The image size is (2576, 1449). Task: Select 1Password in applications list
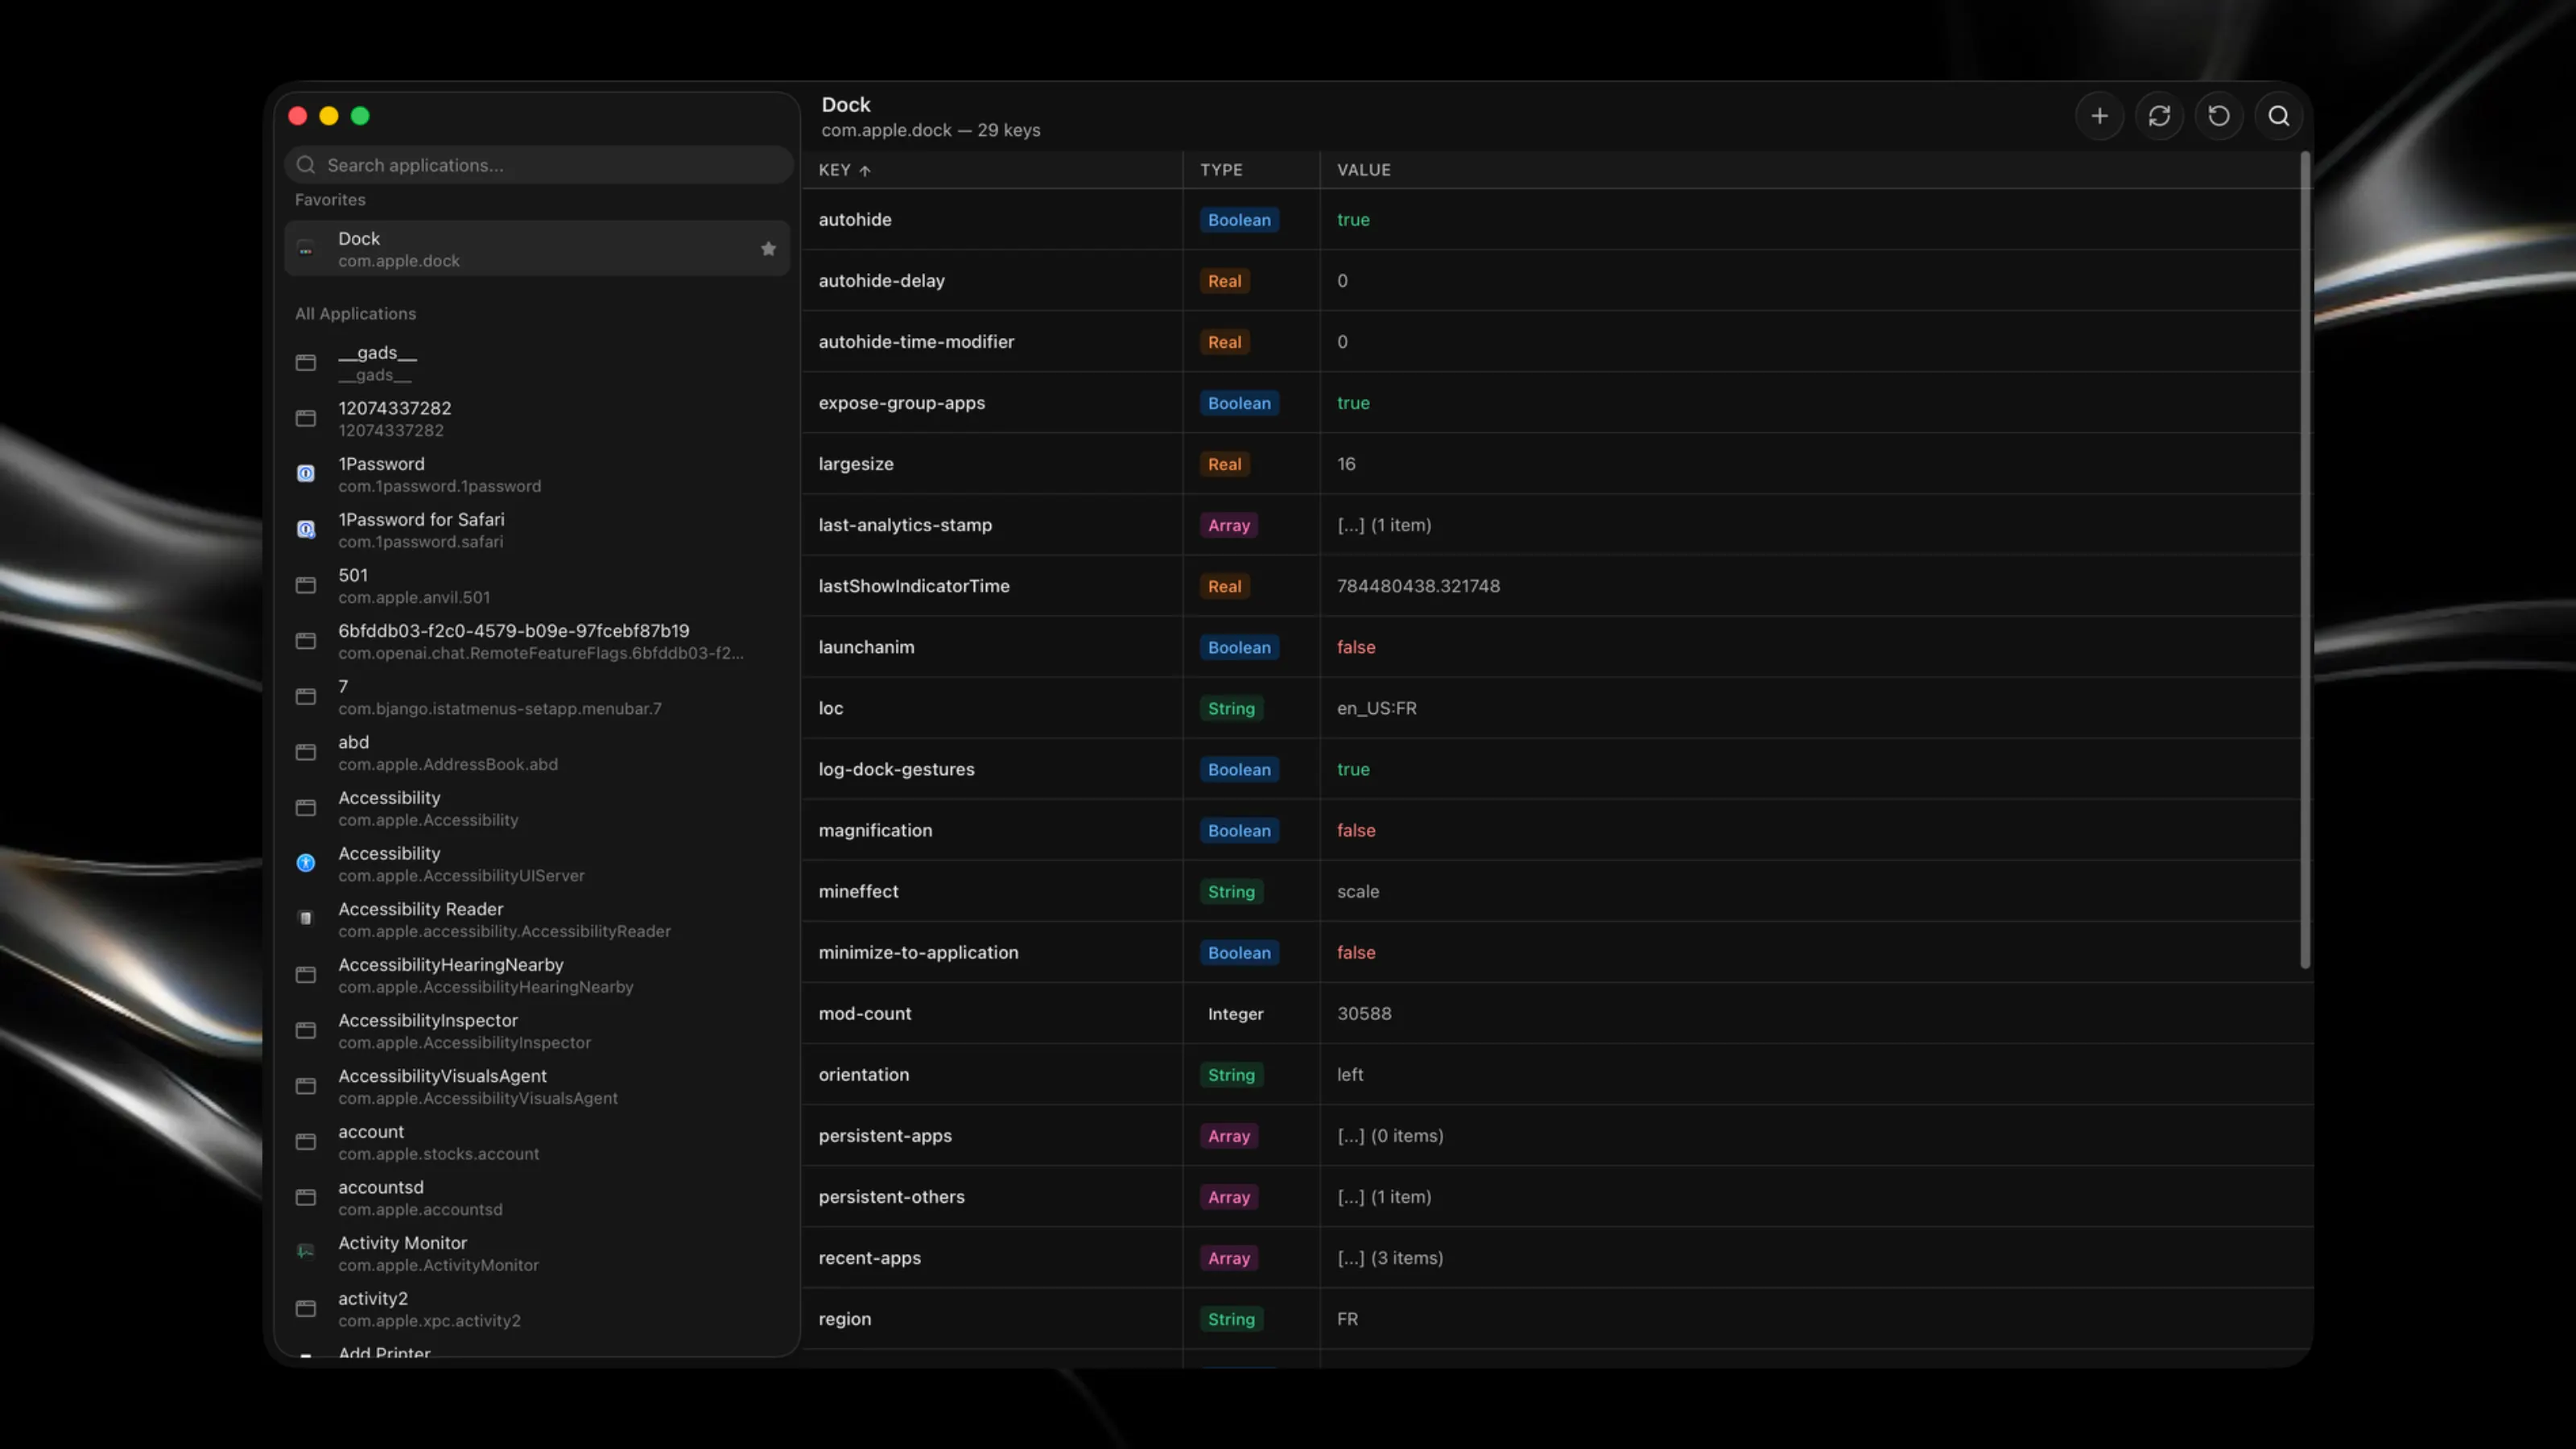pyautogui.click(x=537, y=474)
